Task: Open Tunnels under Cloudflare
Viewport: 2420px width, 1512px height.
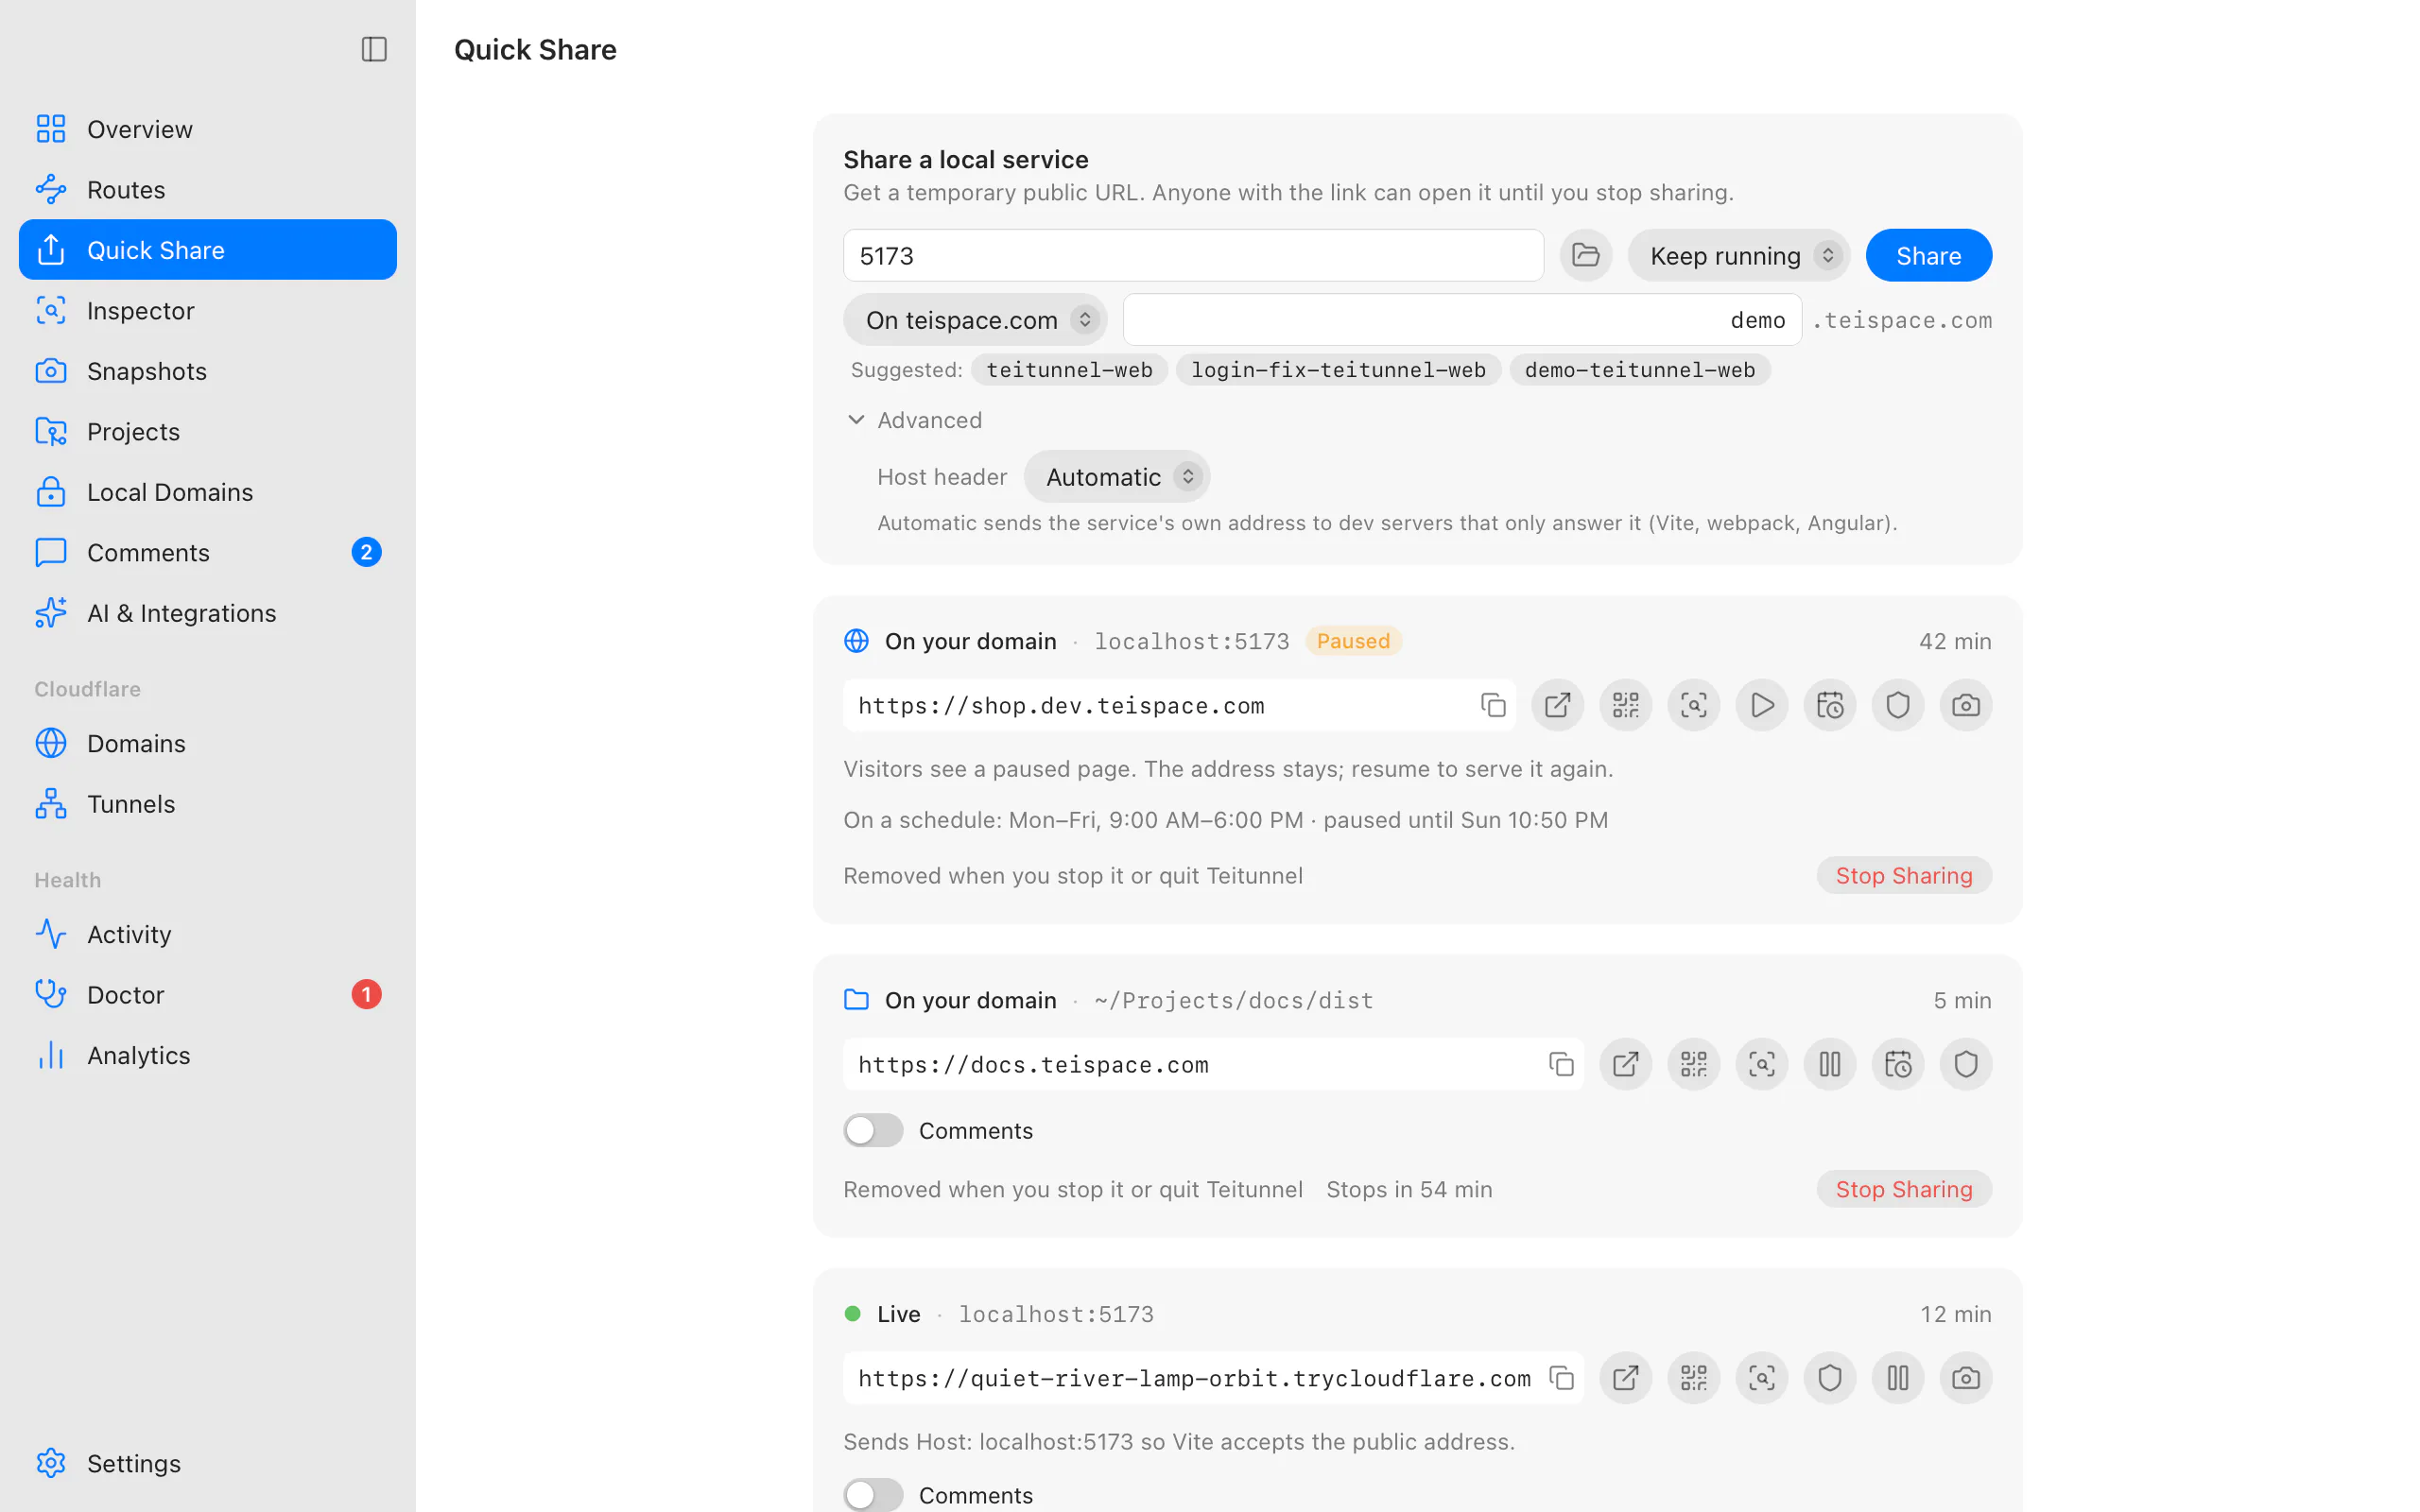Action: [207, 803]
